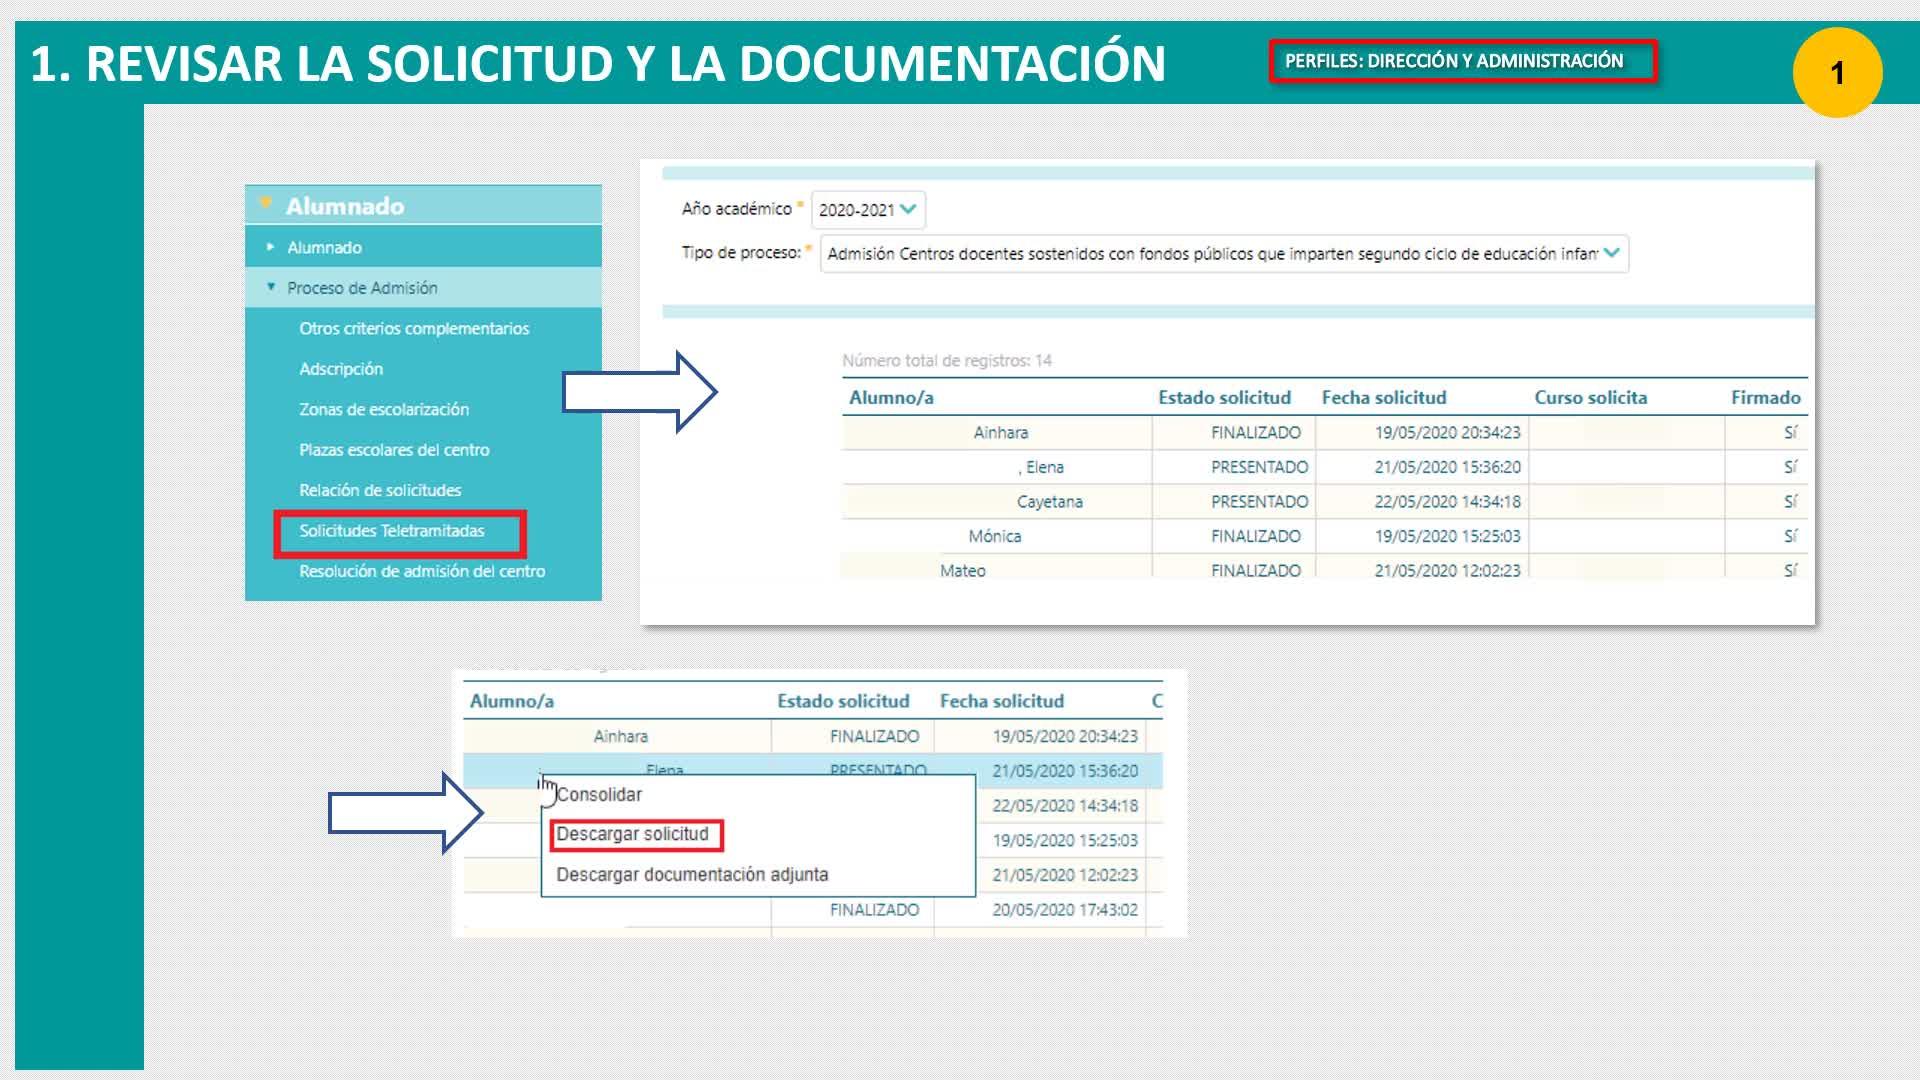
Task: Open Solicitudes Teletramitadas in the sidebar
Action: [x=392, y=531]
